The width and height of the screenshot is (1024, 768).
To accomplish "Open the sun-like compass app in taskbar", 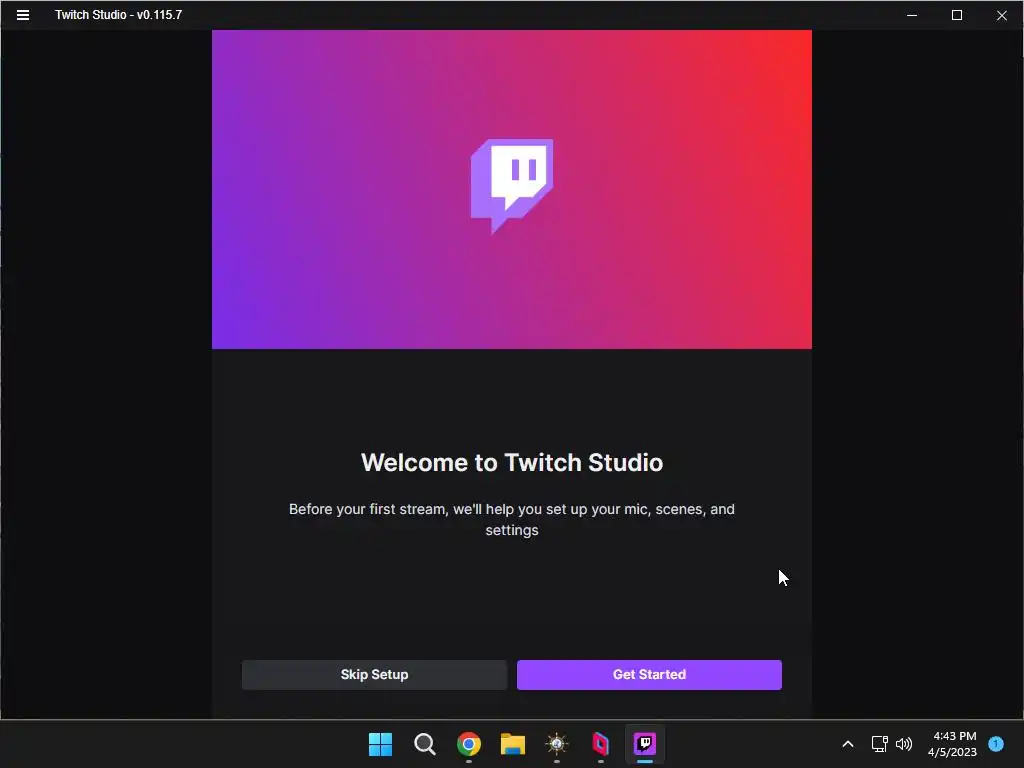I will click(556, 744).
